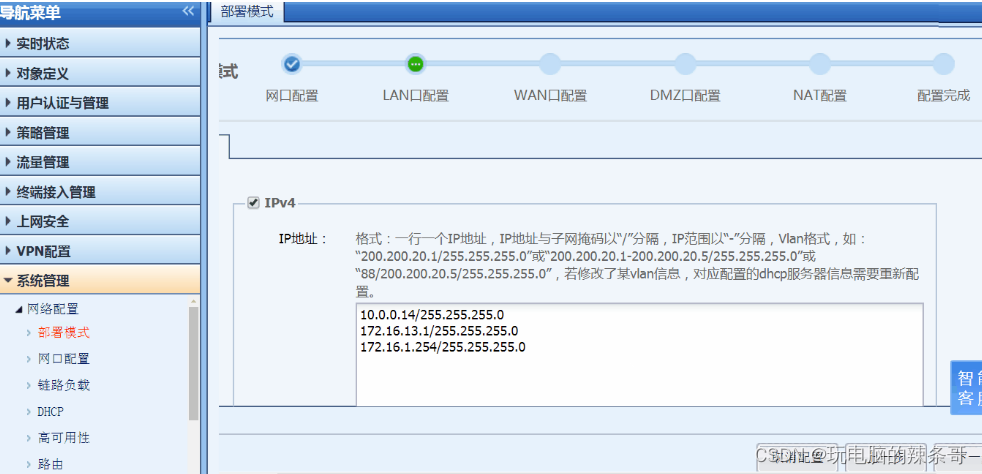Click the IP地址 field label

coord(303,239)
